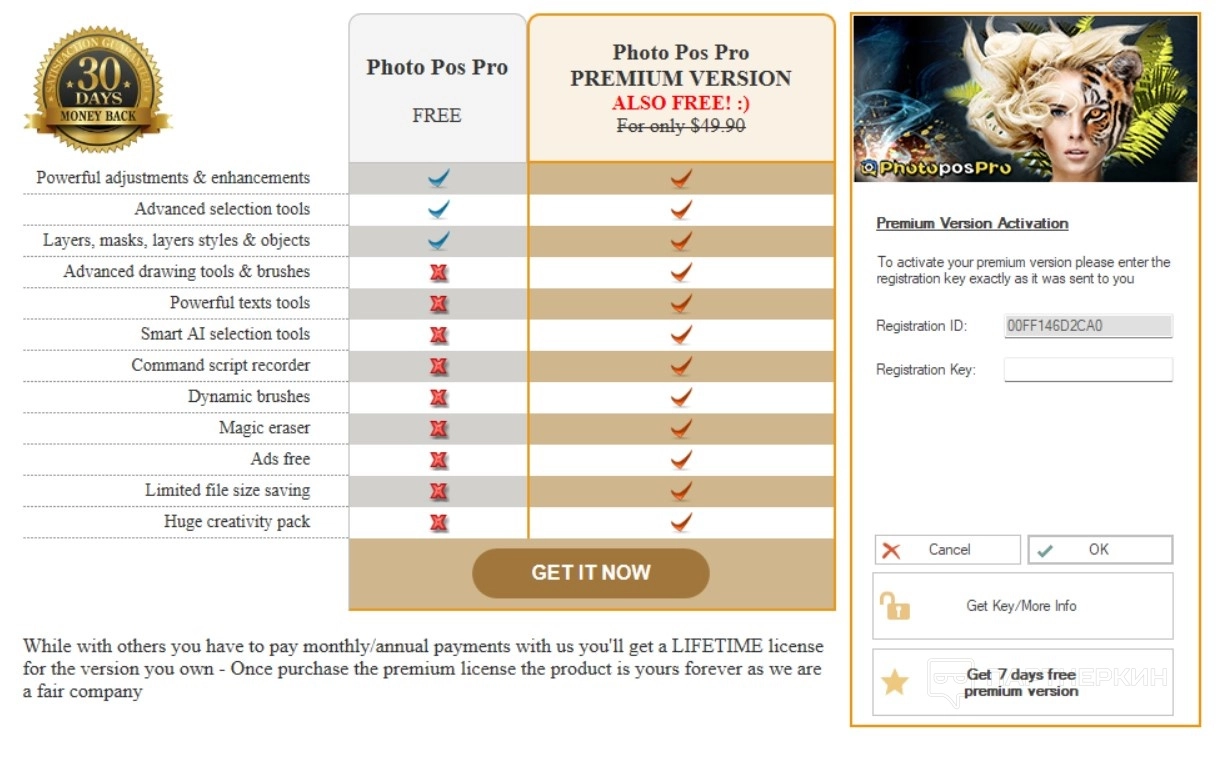Open Get Key/More Info
The width and height of the screenshot is (1219, 761).
point(1022,606)
